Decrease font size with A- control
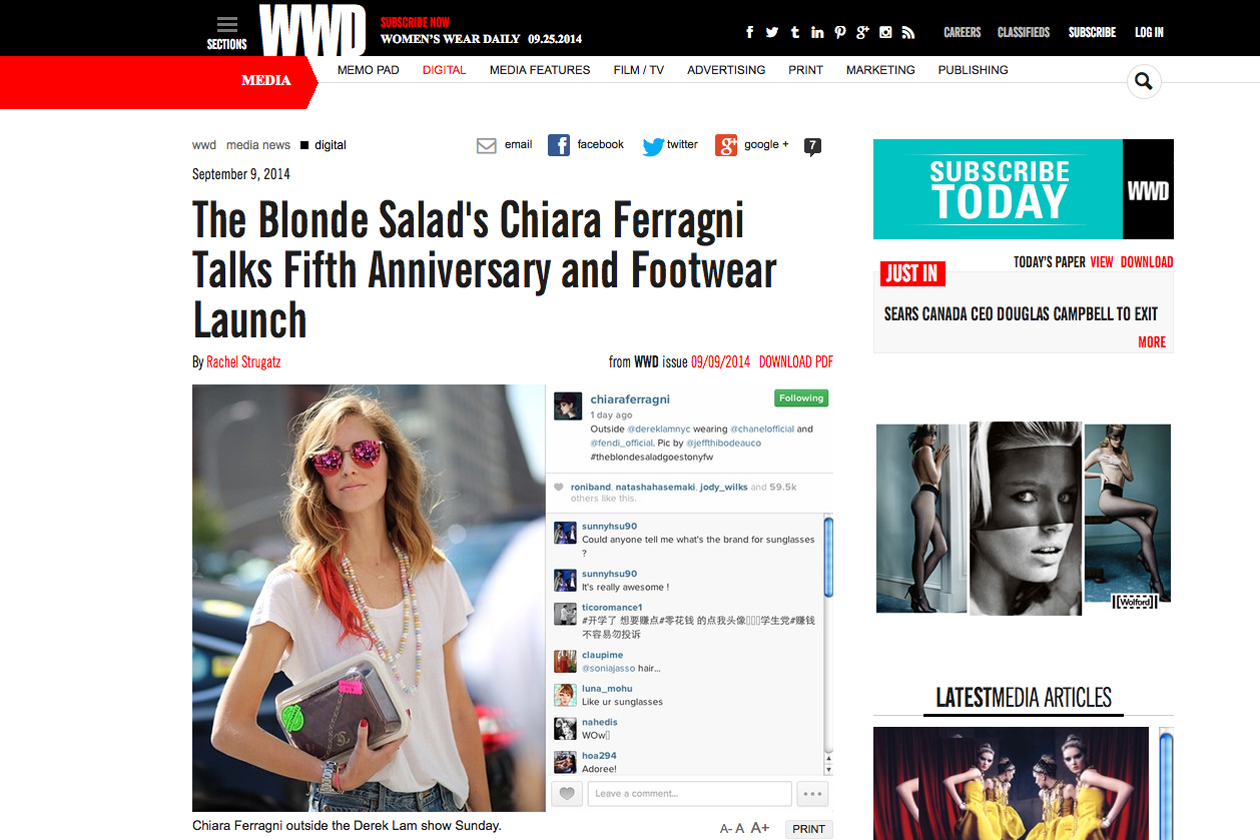 (726, 829)
